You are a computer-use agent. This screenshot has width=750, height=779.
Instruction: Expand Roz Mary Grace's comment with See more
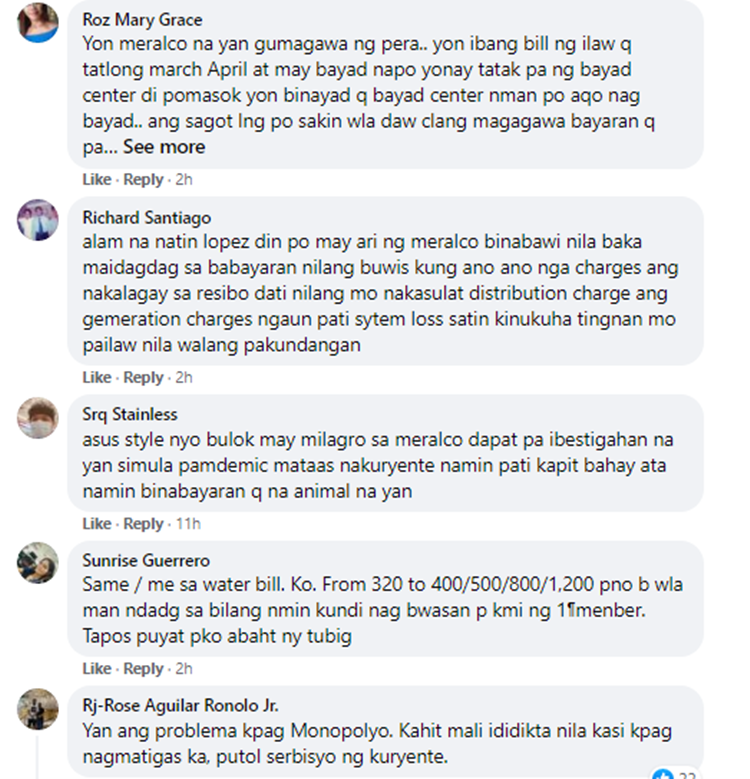pyautogui.click(x=164, y=147)
